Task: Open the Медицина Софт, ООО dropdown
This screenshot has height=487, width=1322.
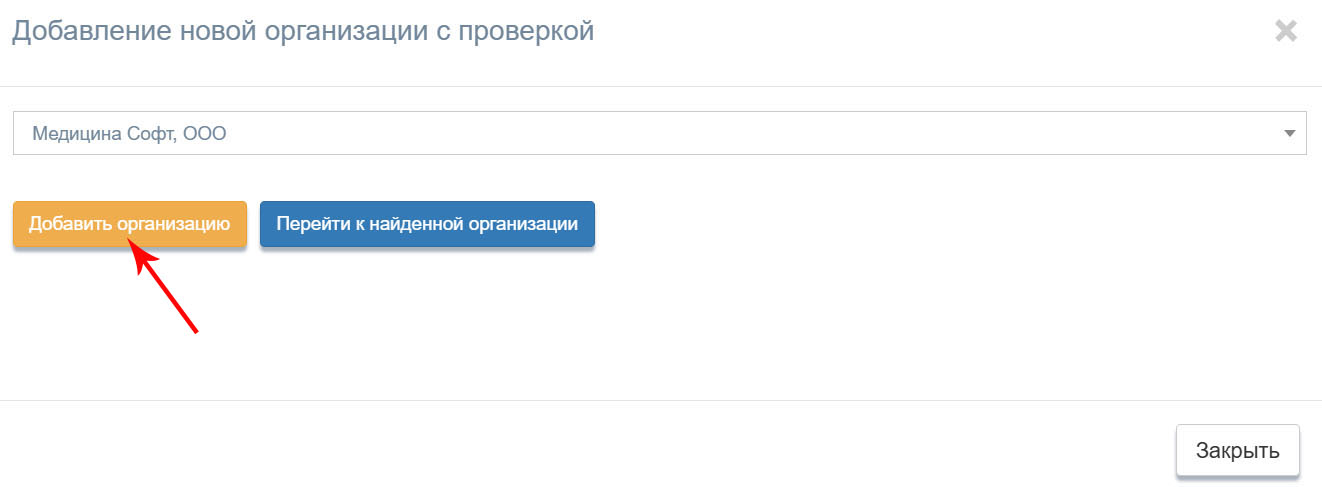Action: [659, 133]
